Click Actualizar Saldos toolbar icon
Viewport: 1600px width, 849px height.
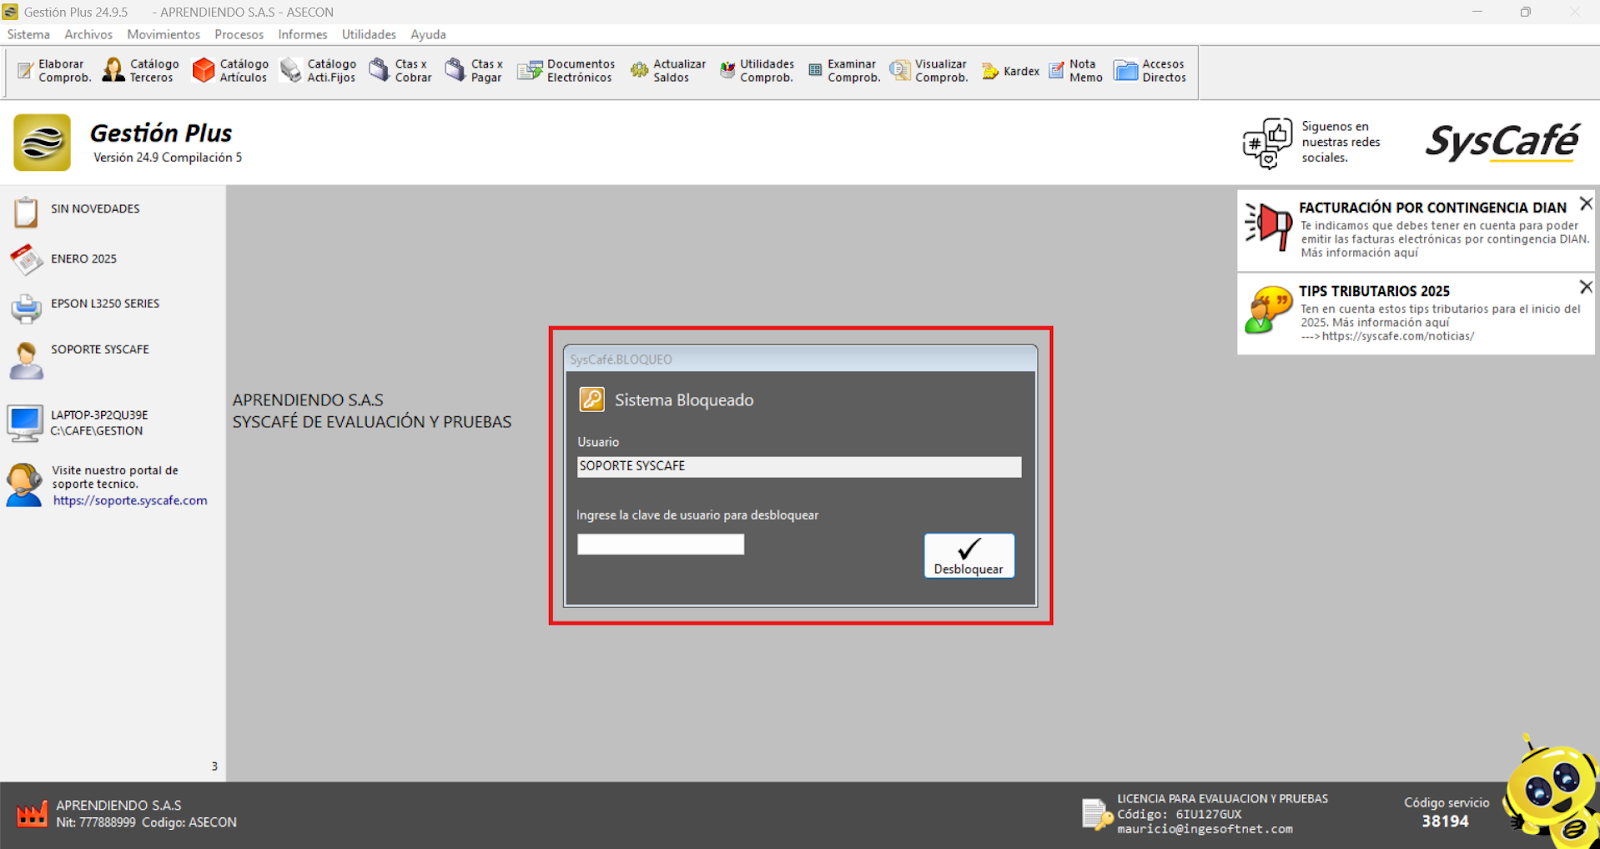[668, 71]
